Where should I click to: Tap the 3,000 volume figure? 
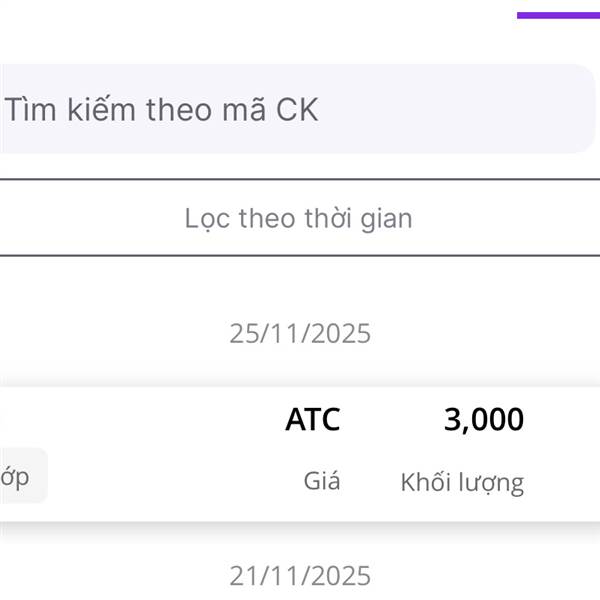(484, 420)
